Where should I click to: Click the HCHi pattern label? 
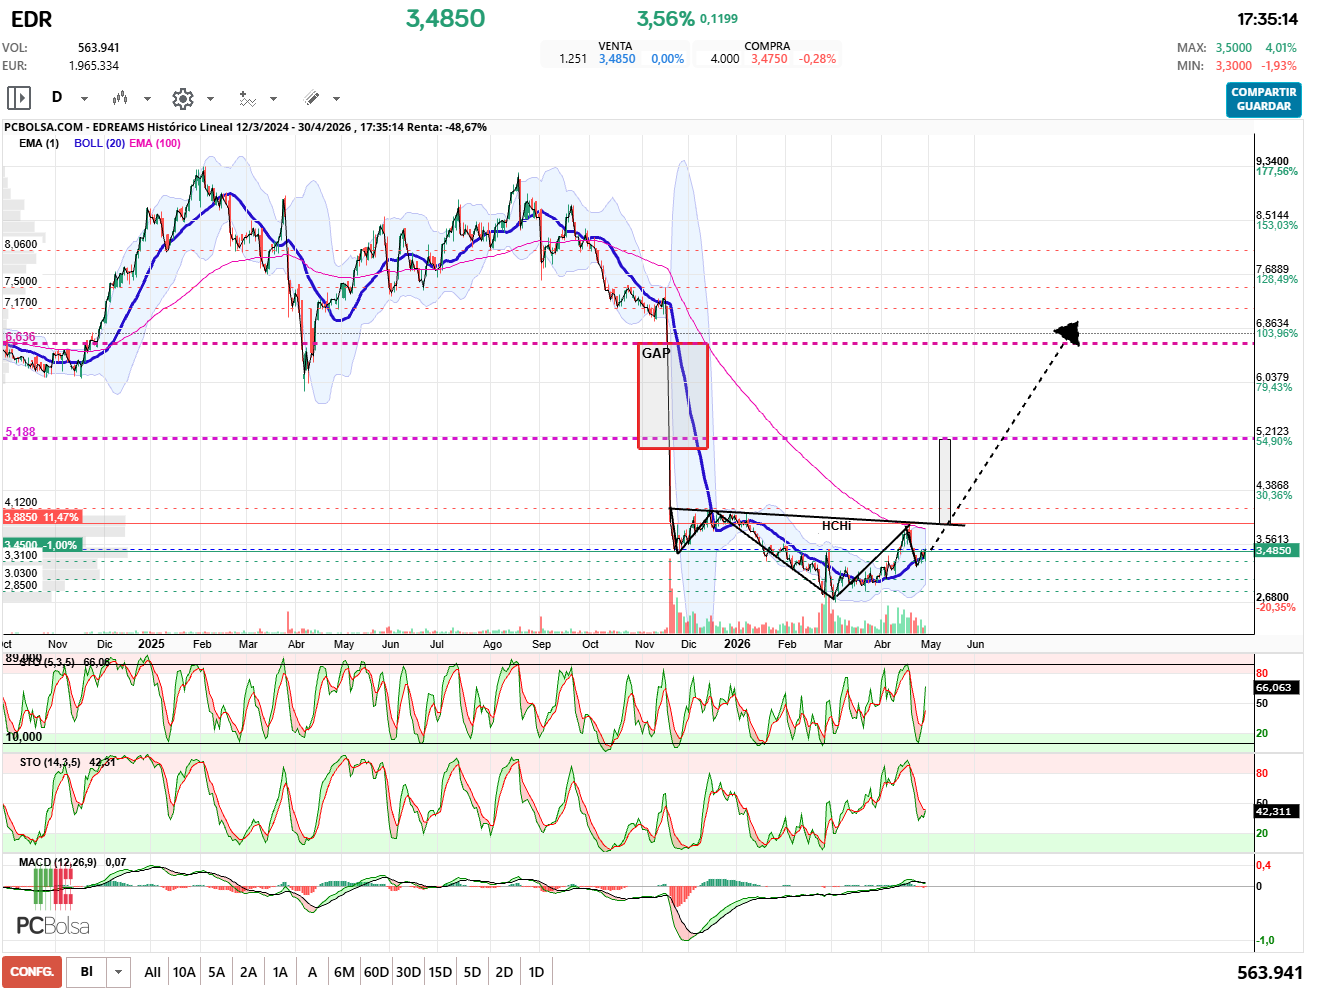tap(837, 525)
